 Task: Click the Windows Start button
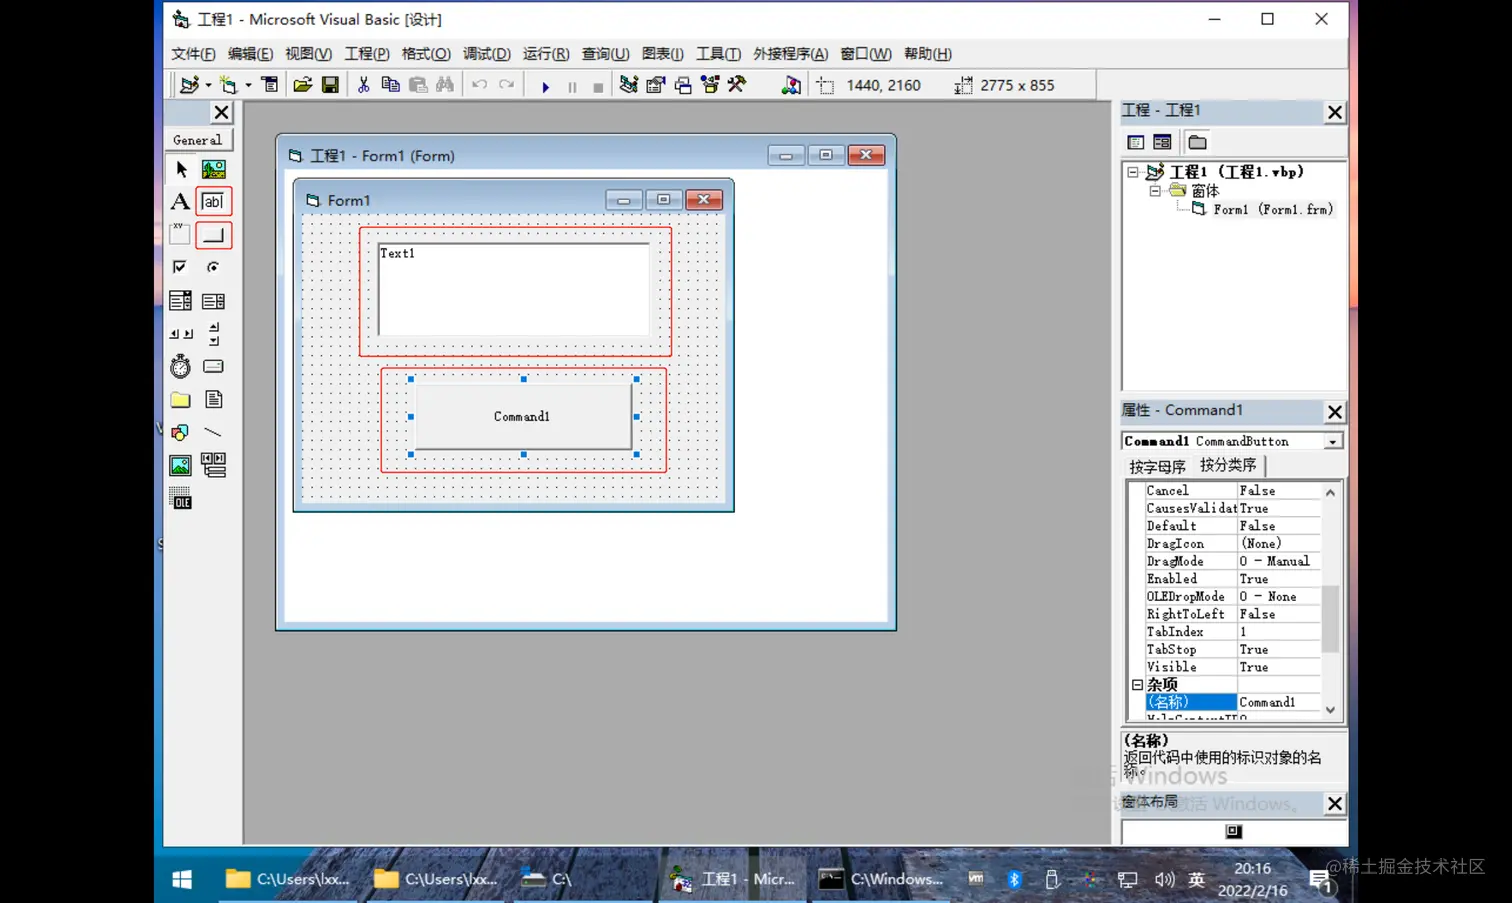click(182, 879)
